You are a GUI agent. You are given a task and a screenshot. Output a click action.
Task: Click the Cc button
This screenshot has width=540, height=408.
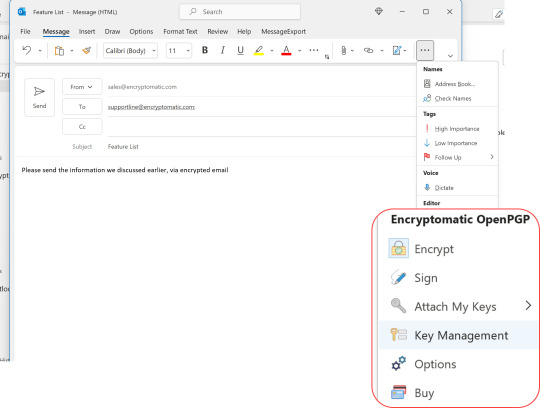point(82,127)
